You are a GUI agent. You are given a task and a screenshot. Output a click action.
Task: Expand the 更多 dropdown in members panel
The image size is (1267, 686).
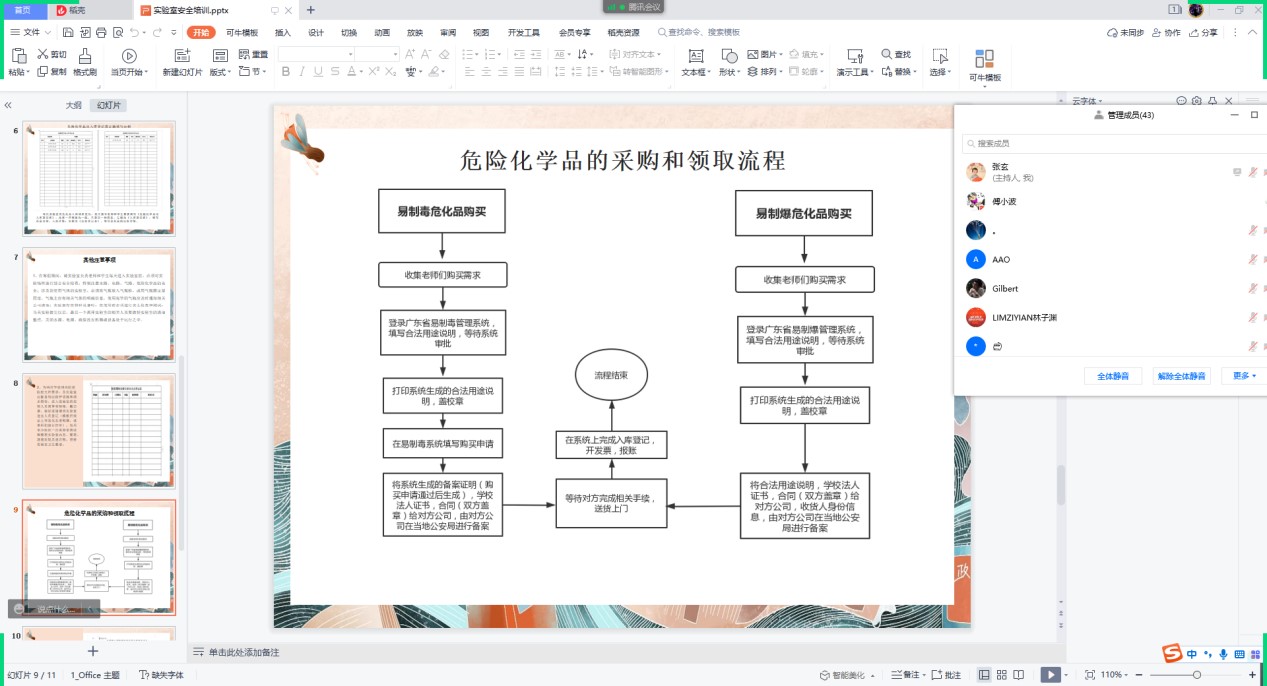pyautogui.click(x=1244, y=376)
